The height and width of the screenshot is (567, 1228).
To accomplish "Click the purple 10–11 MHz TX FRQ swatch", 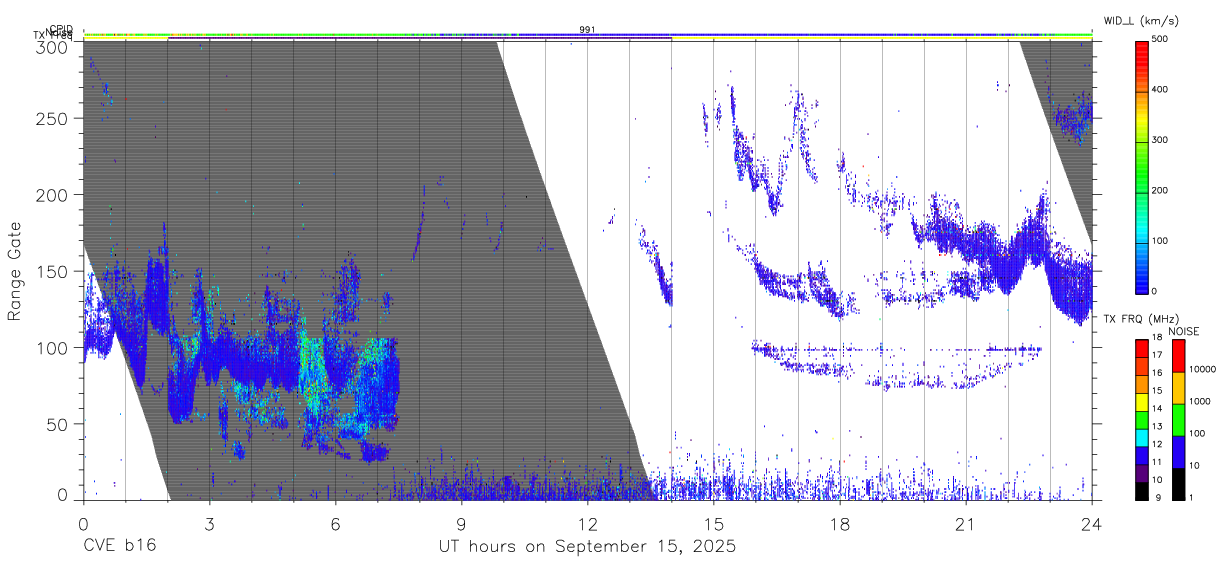I will click(x=1141, y=474).
